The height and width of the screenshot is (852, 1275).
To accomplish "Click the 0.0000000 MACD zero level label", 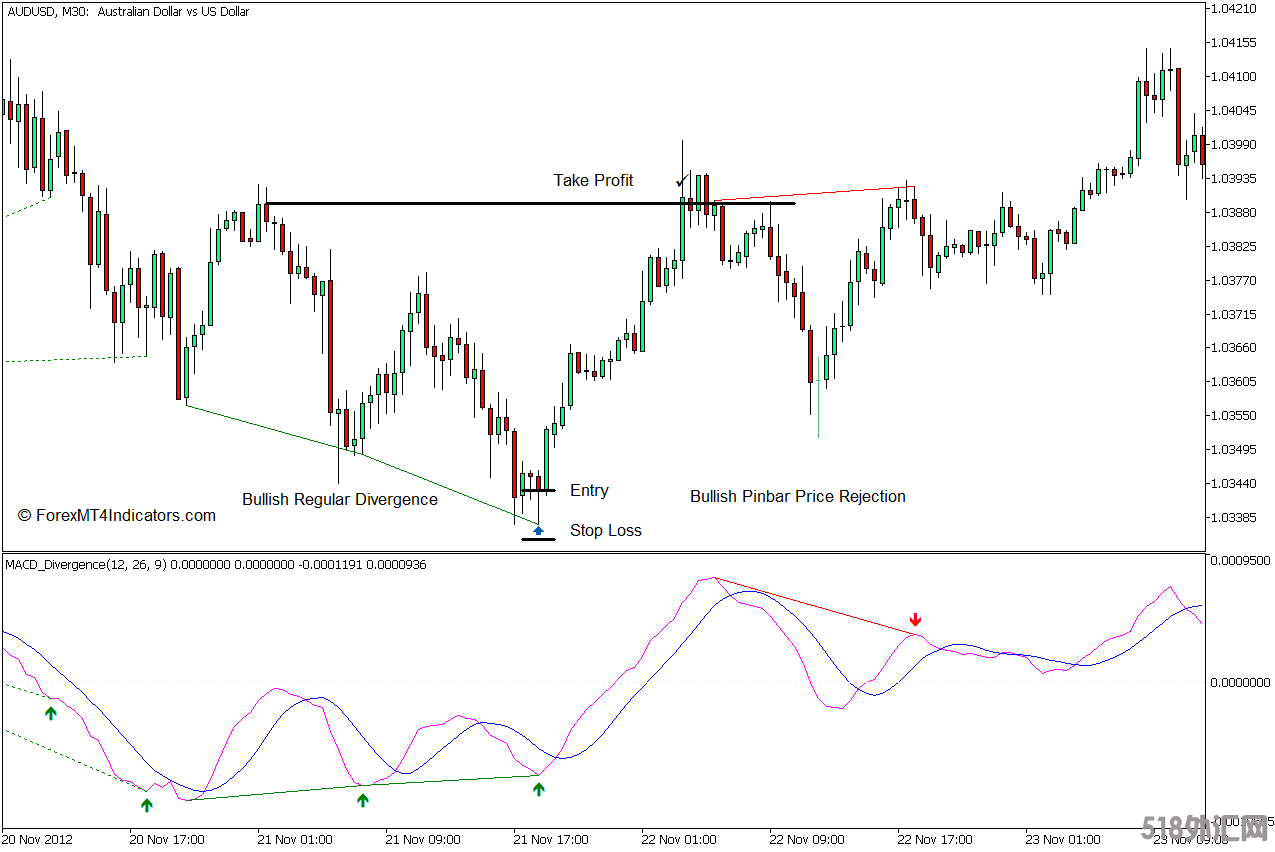I will [1238, 682].
